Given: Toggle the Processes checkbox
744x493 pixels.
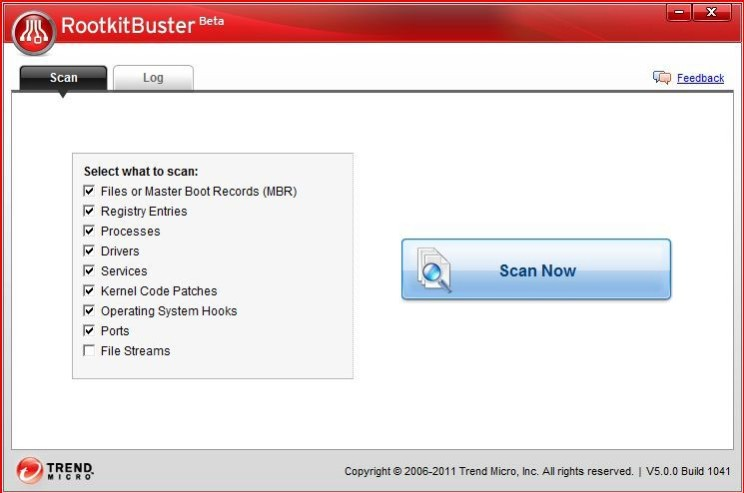Looking at the screenshot, I should (x=89, y=231).
